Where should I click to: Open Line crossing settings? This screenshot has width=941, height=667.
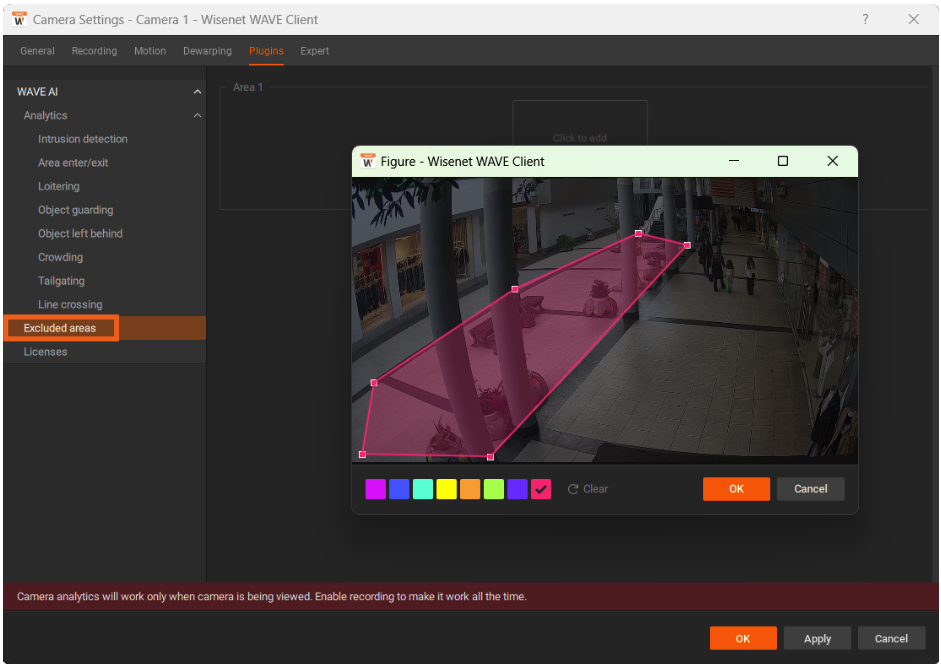click(70, 304)
